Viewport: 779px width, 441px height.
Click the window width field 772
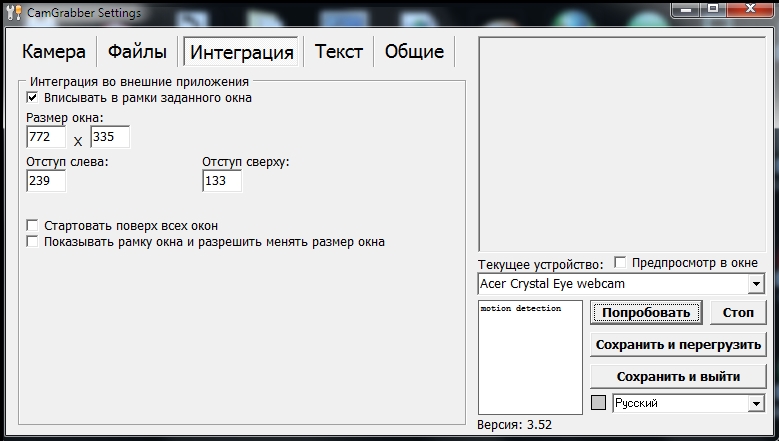[46, 137]
